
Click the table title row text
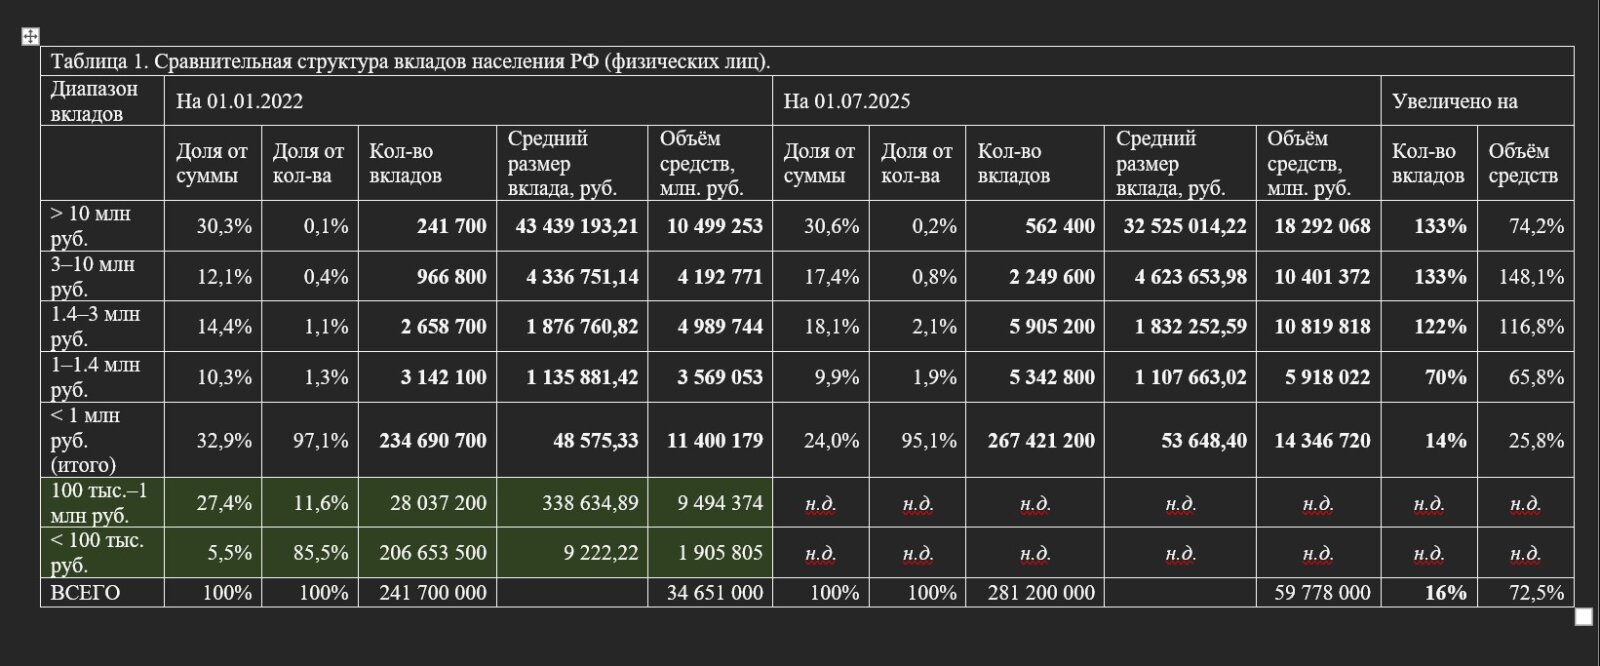(x=411, y=62)
